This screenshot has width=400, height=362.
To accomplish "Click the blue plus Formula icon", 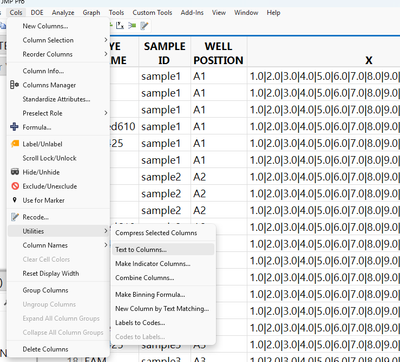I will pyautogui.click(x=15, y=127).
